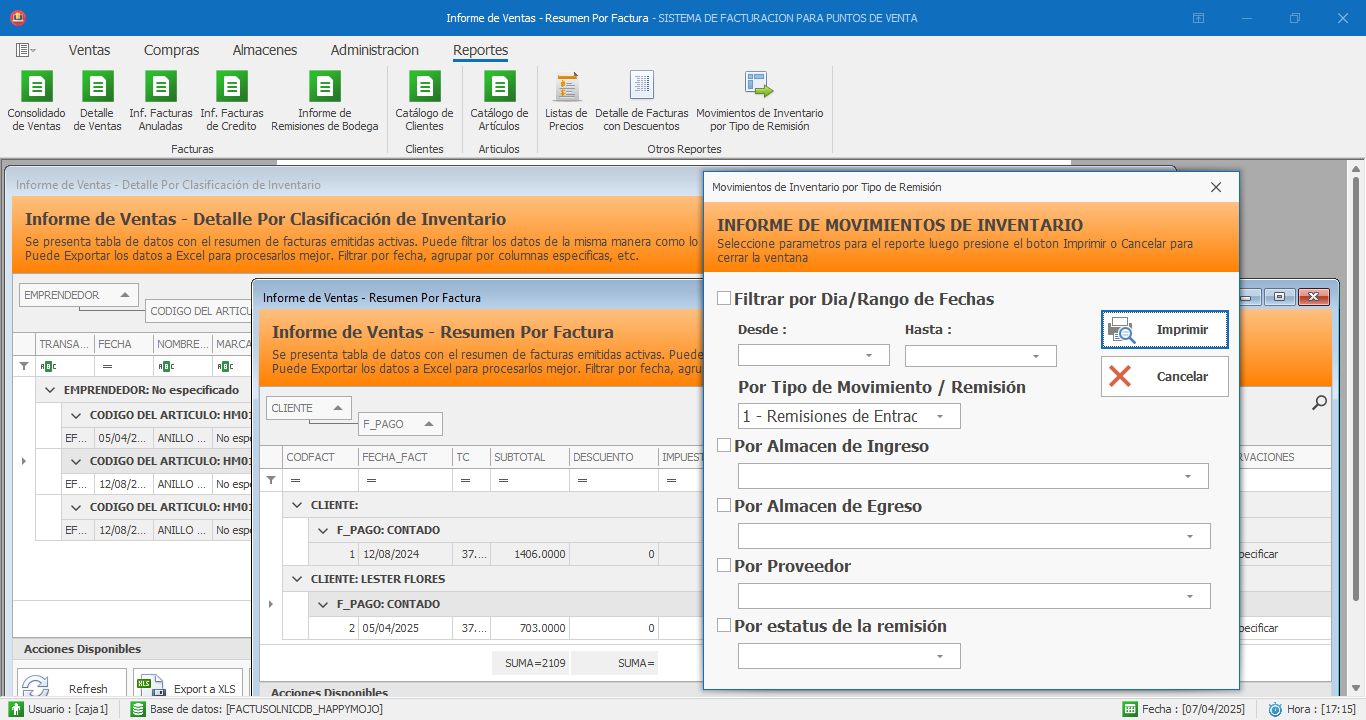This screenshot has height=720, width=1366.
Task: Click Export a XLS button
Action: (x=188, y=688)
